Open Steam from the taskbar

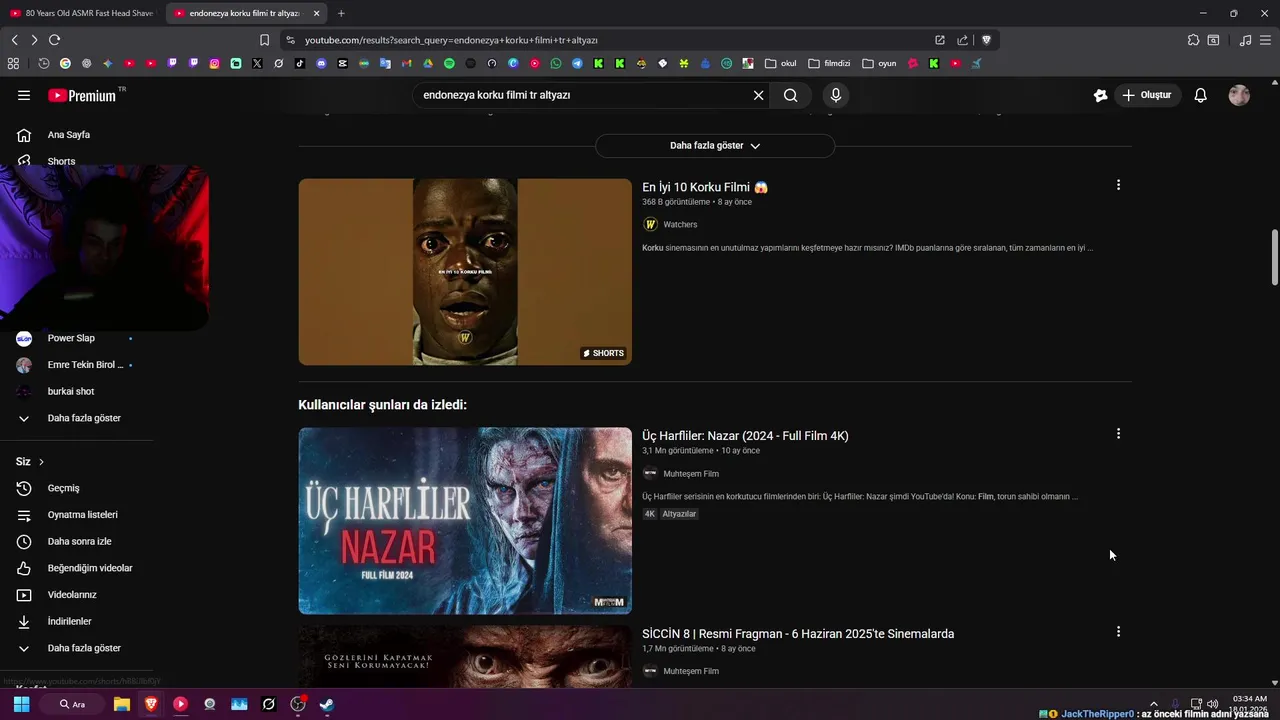pos(326,704)
